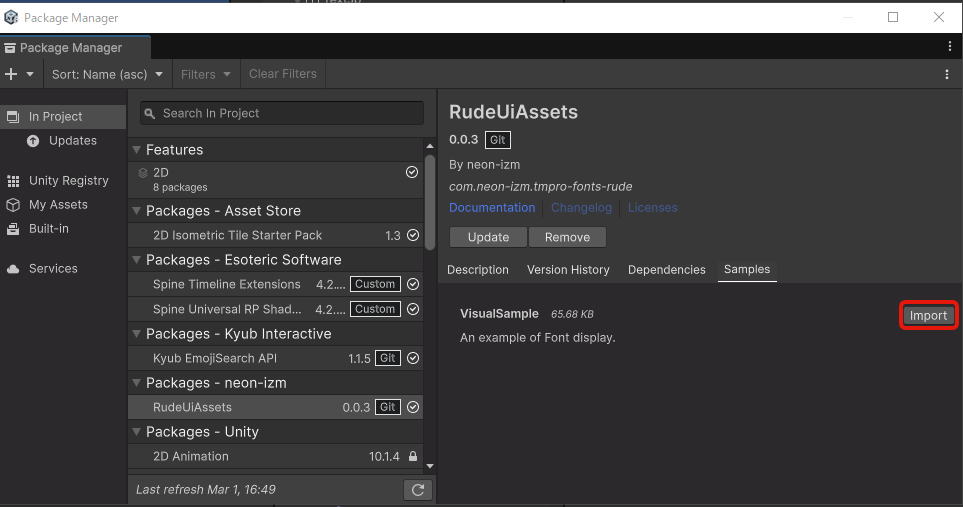Open the Package Manager toolbar kebab menu
Screen dimensions: 963x507
946,74
